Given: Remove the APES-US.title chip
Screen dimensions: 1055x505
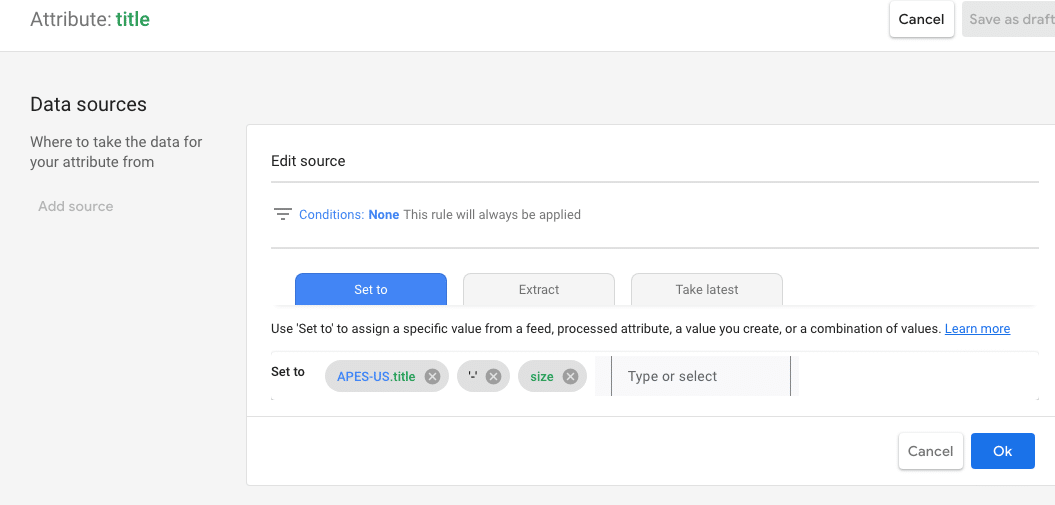Looking at the screenshot, I should pos(433,377).
